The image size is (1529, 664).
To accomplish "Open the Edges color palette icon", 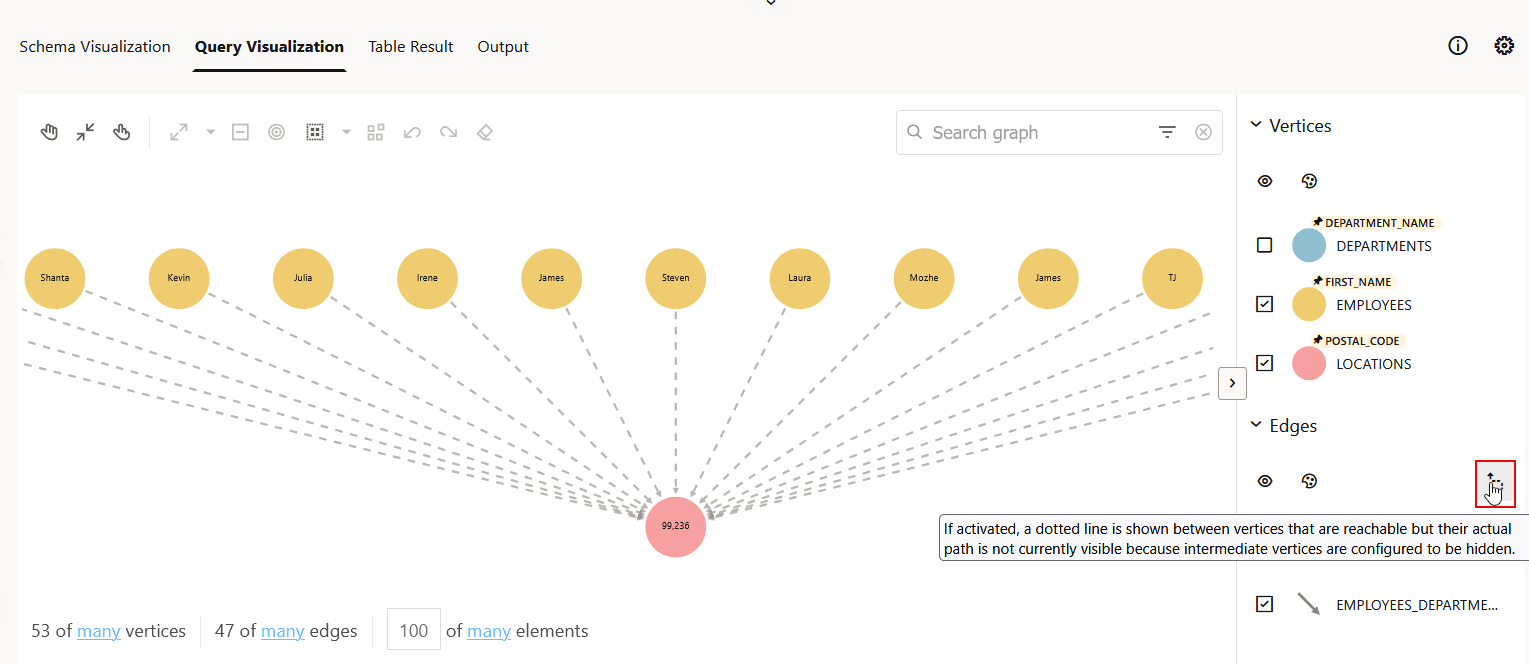I will [x=1309, y=481].
